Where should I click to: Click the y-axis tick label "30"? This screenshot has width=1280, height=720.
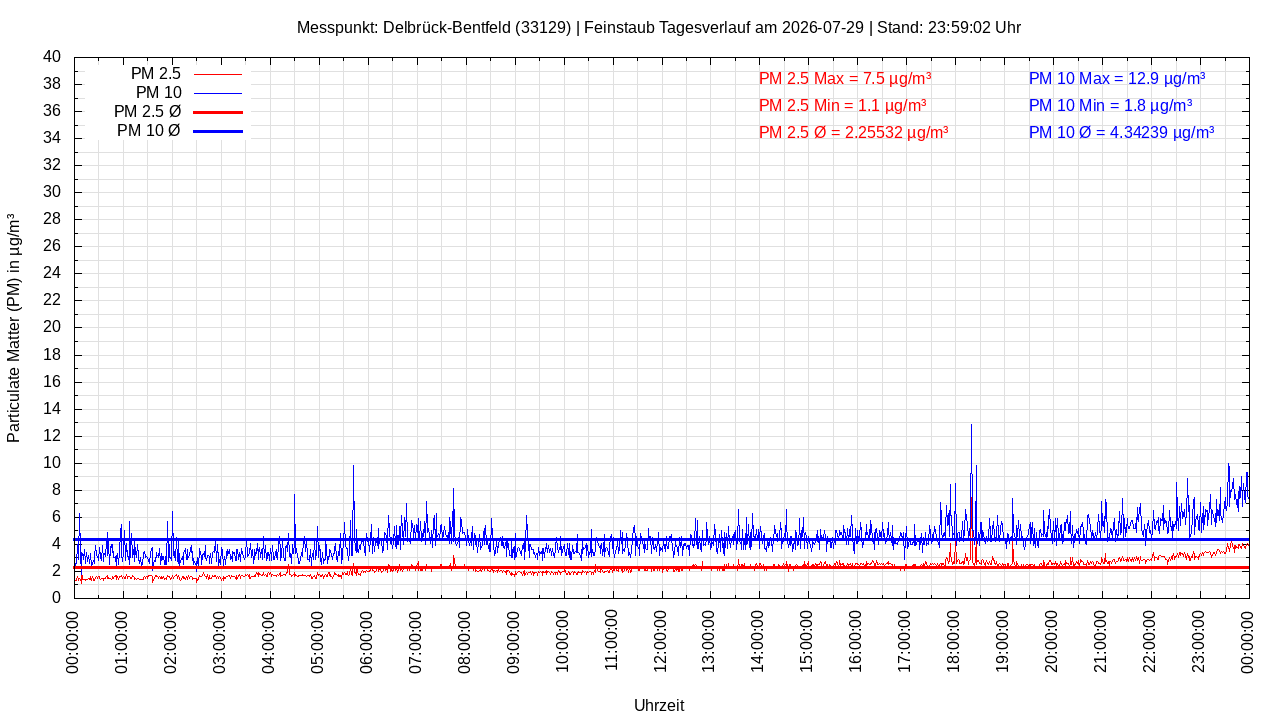(x=52, y=192)
